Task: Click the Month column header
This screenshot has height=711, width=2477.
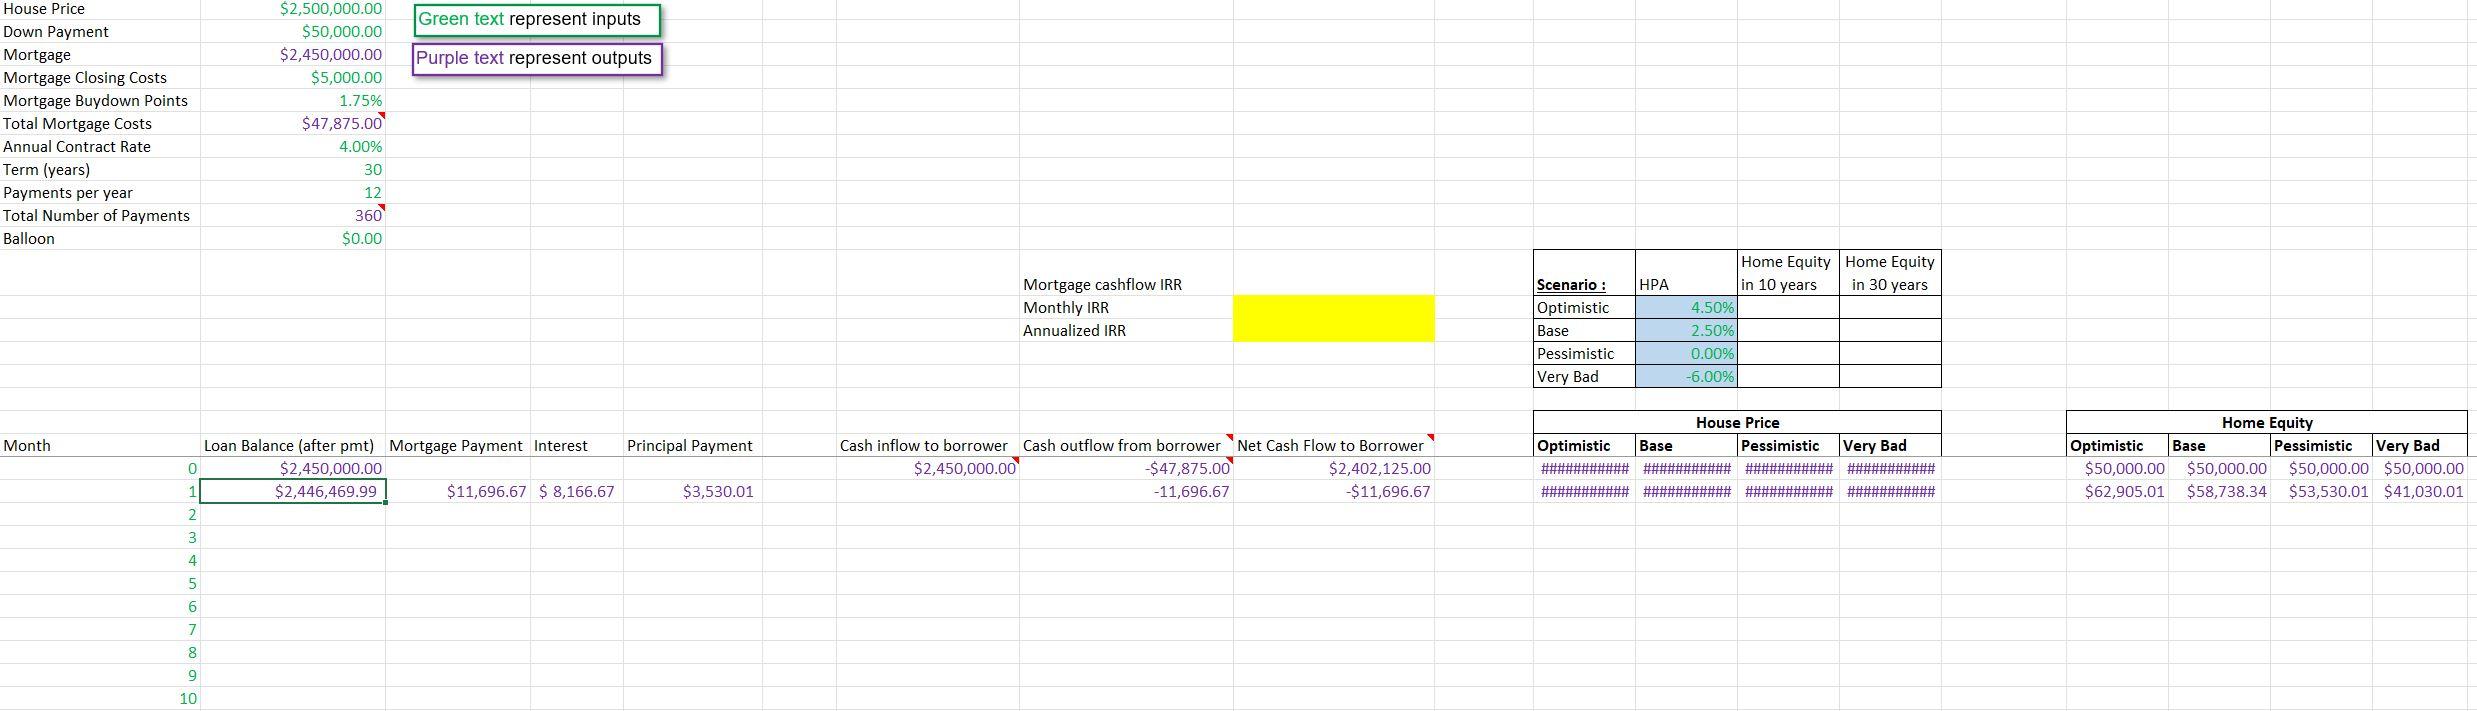Action: coord(27,446)
